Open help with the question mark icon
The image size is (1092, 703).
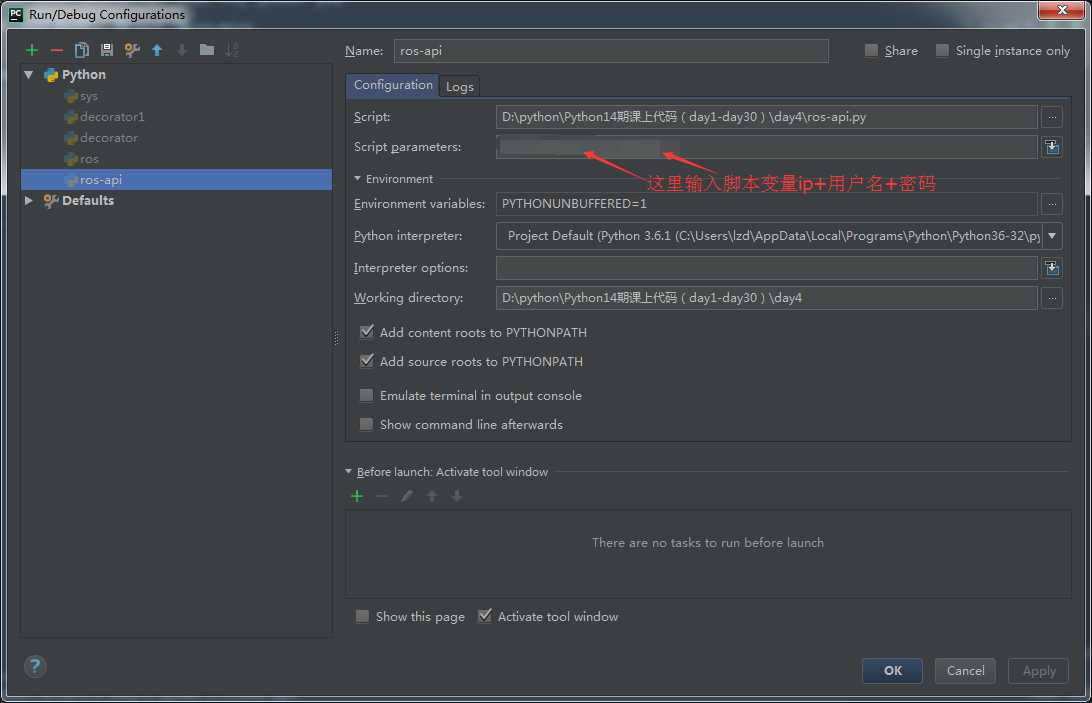click(35, 667)
